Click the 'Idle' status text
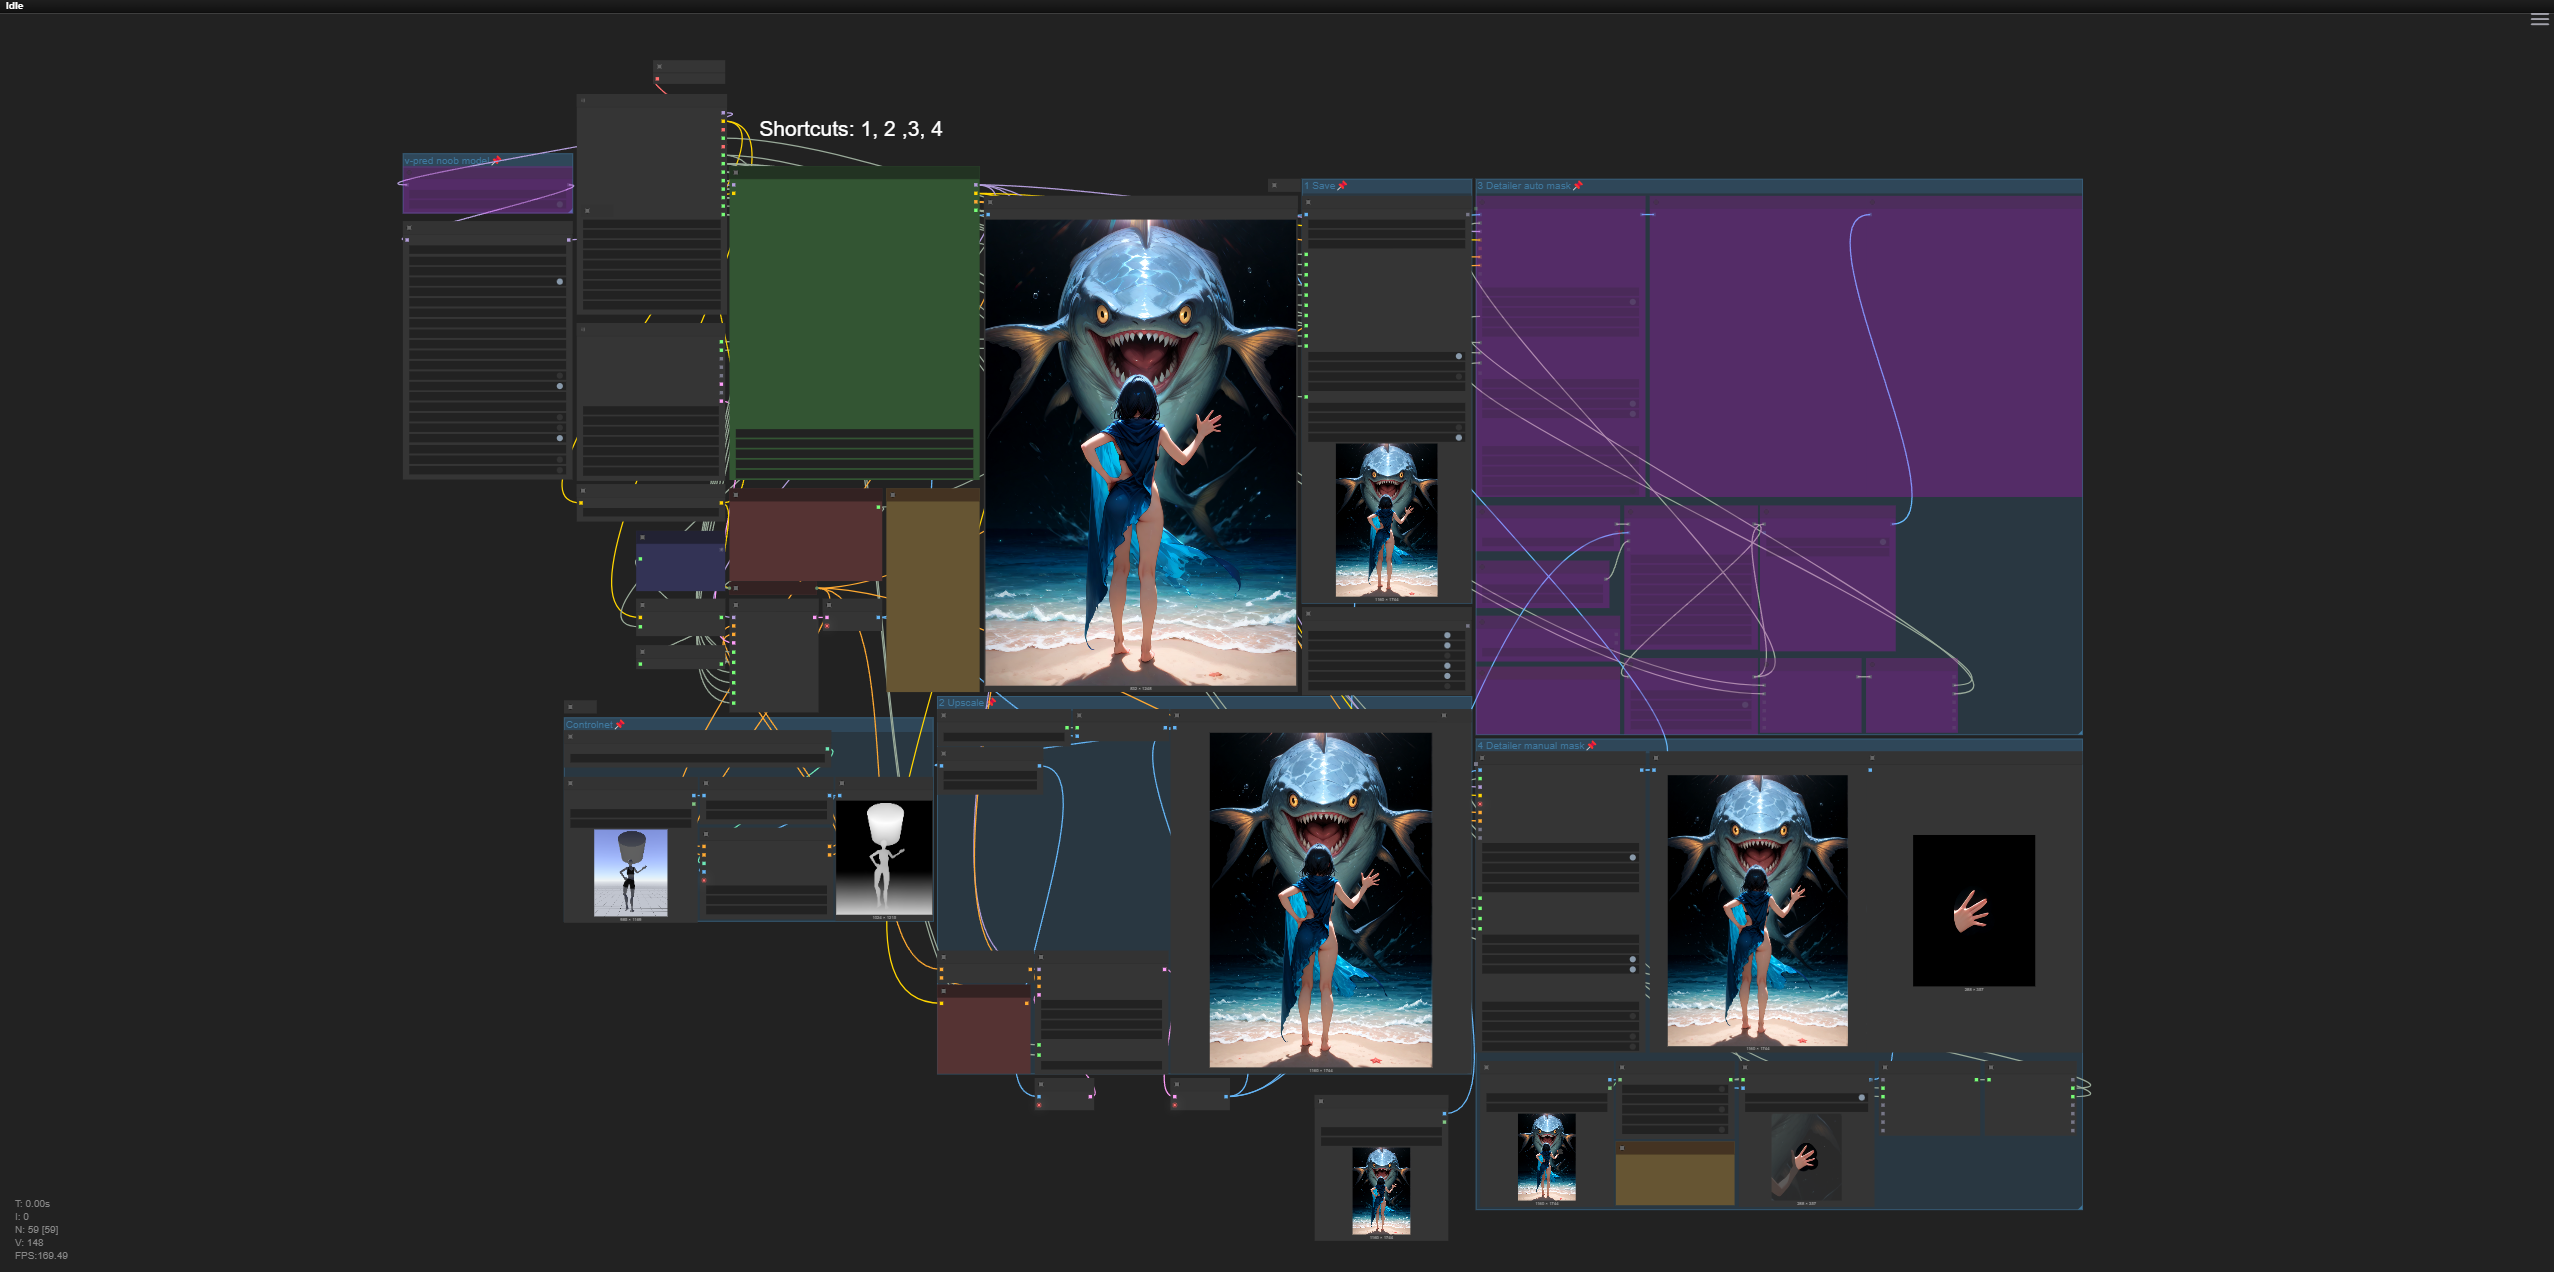 [x=14, y=6]
